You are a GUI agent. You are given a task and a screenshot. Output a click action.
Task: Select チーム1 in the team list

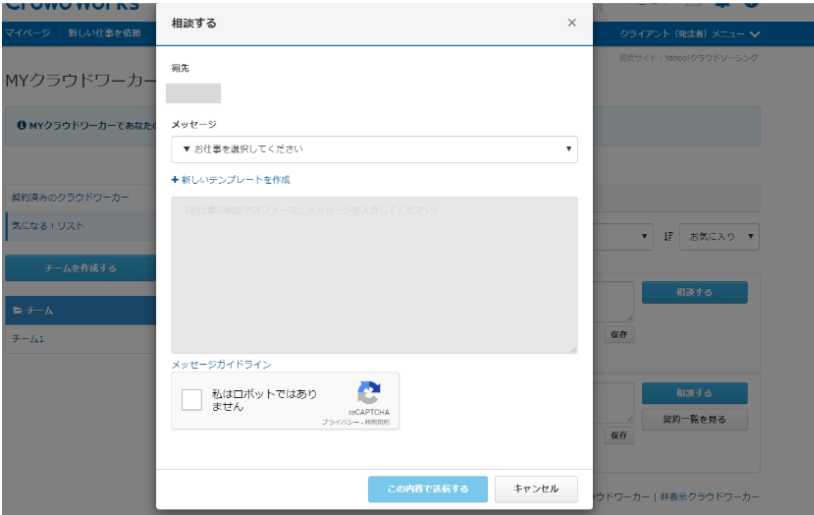coord(28,339)
